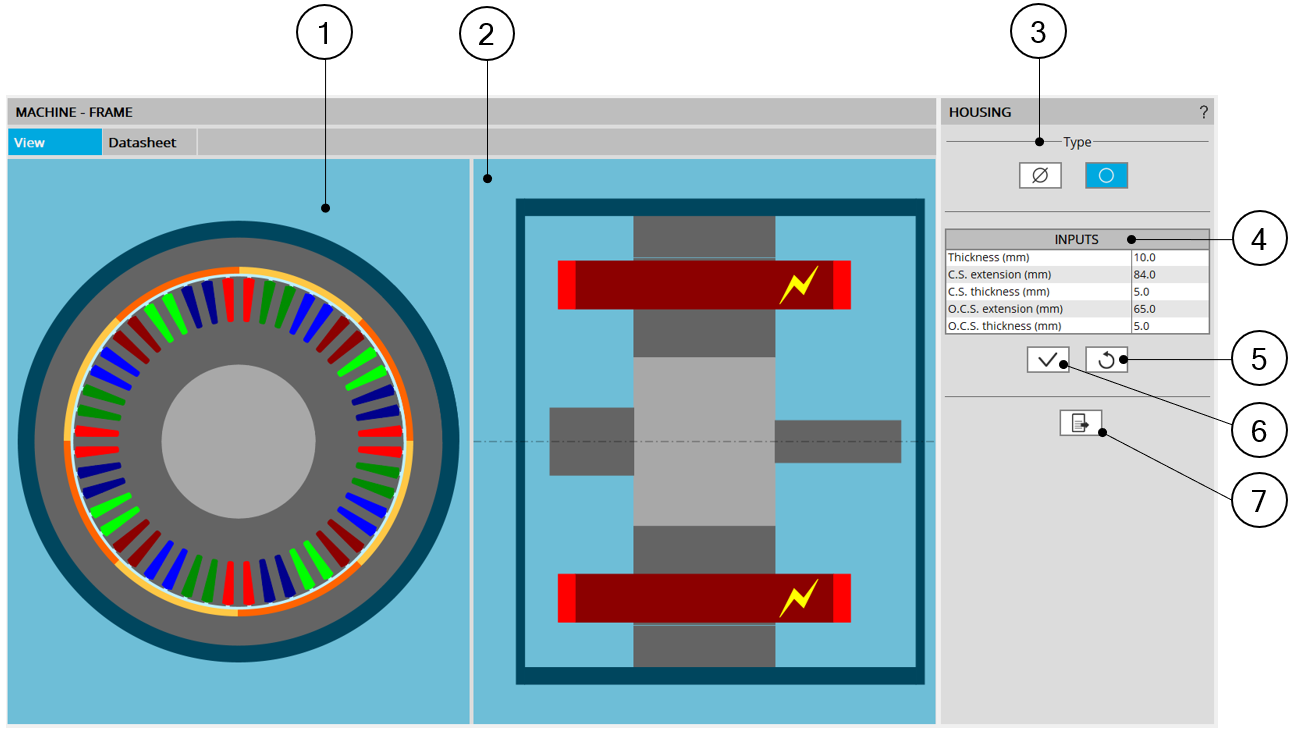Screen dimensions: 1301x734
Task: Click the O.C.S. extension value 65.0
Action: pyautogui.click(x=1169, y=308)
